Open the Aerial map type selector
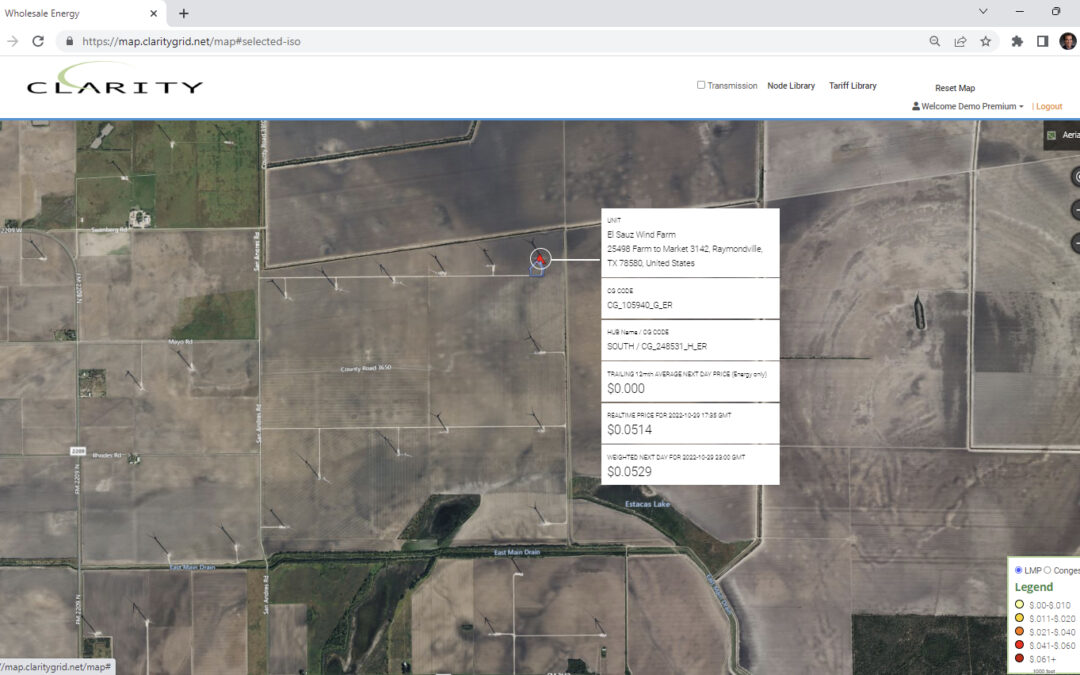This screenshot has width=1080, height=675. [1062, 135]
